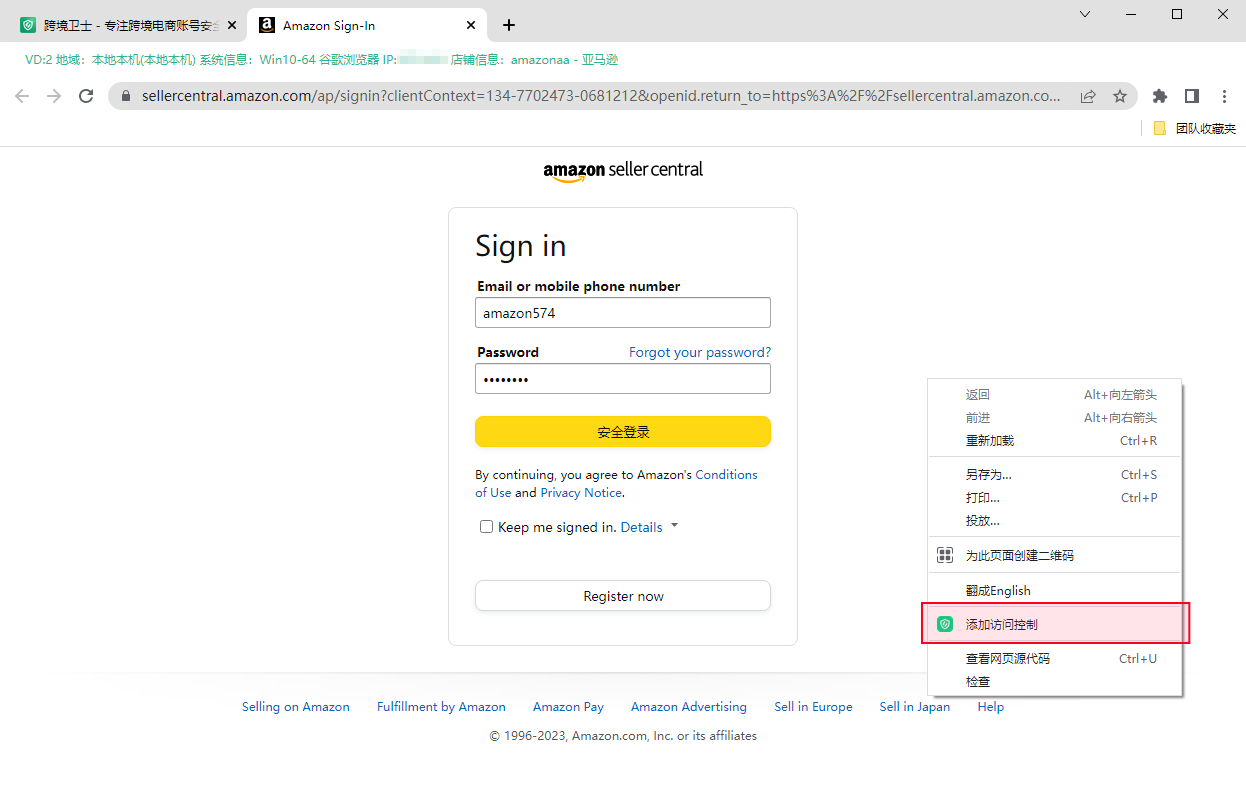Click the yellow 安全登录 button
Image resolution: width=1246 pixels, height=787 pixels.
point(623,432)
